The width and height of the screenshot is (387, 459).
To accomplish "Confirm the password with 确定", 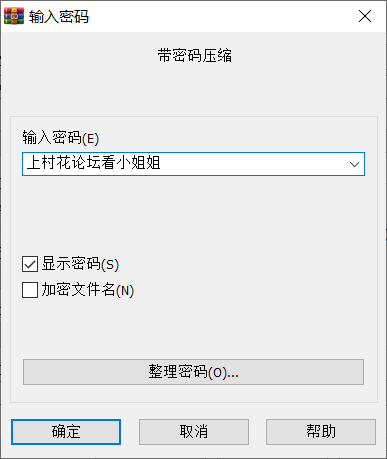I will coord(66,432).
